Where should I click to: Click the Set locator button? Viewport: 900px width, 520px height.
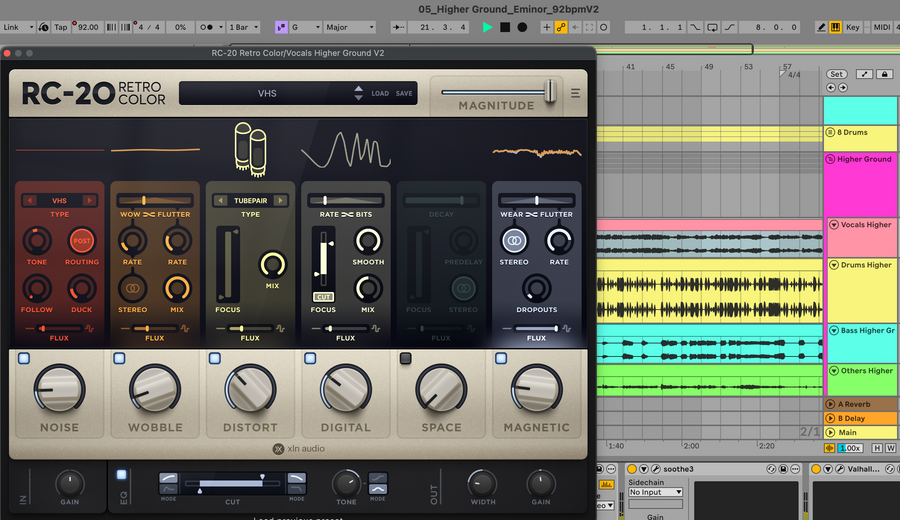[836, 74]
